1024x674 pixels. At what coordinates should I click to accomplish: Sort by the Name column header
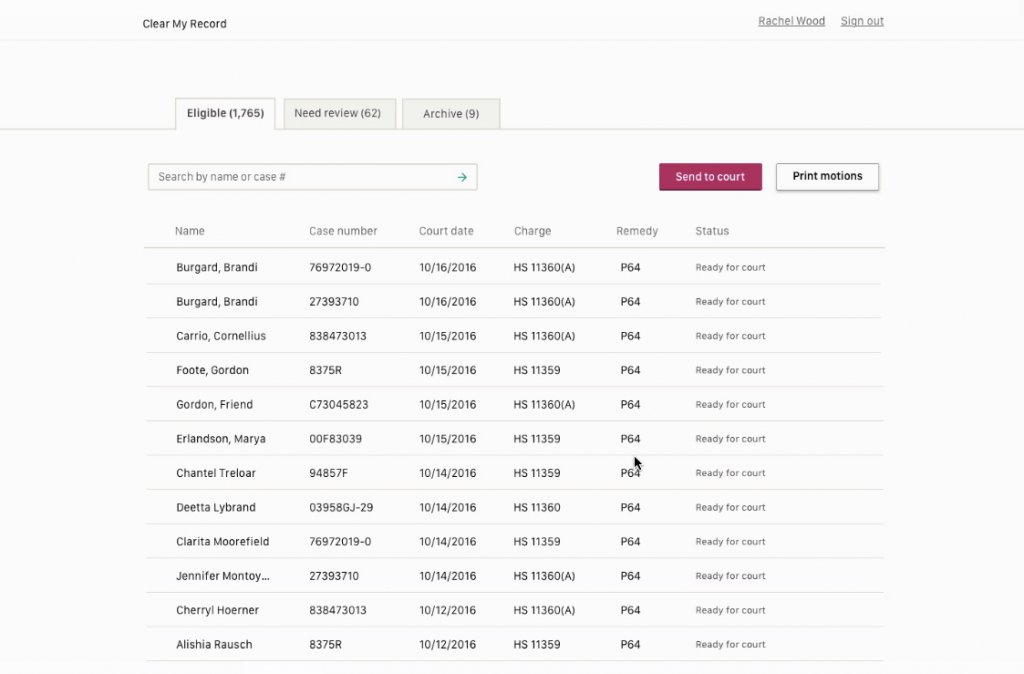click(x=189, y=231)
